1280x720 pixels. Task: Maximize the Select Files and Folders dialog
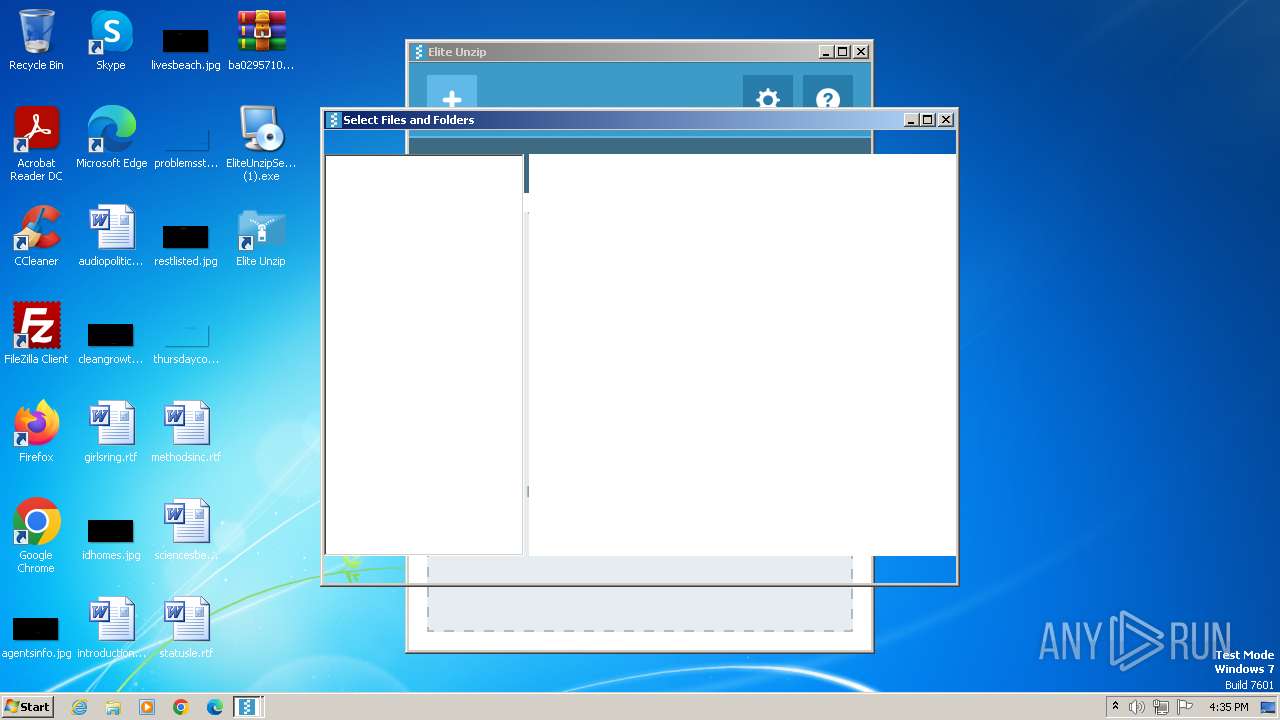tap(928, 120)
